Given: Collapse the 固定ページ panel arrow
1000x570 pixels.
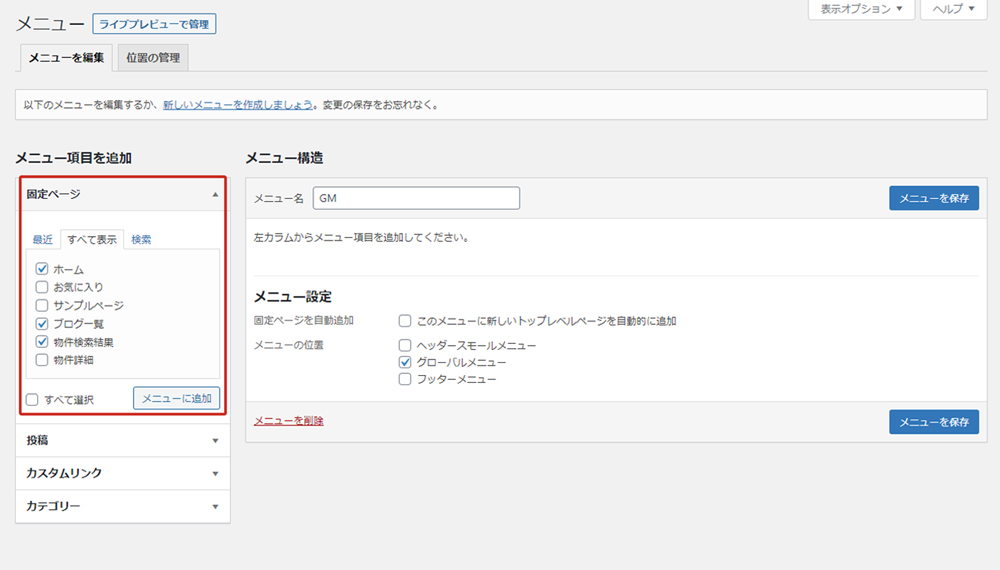Looking at the screenshot, I should click(x=215, y=195).
